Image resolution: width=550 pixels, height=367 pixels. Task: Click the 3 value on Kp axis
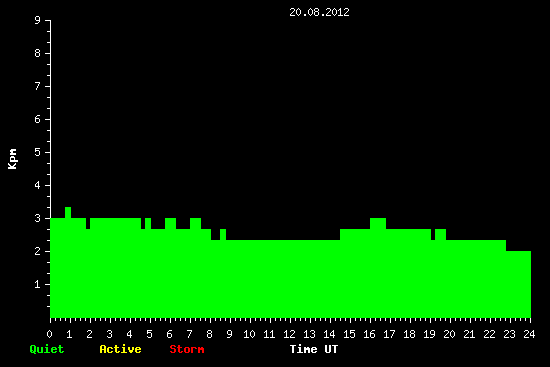pyautogui.click(x=38, y=218)
